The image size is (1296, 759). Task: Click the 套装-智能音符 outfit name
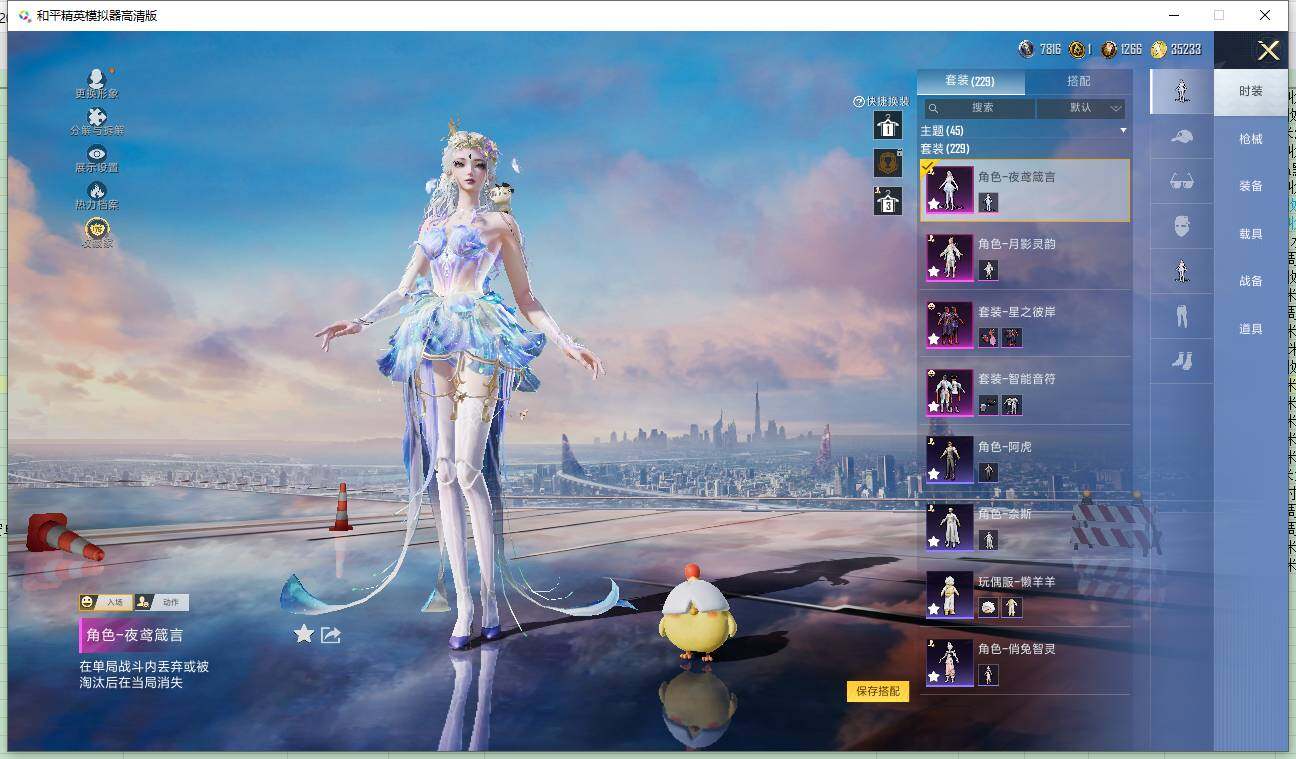pos(1016,379)
